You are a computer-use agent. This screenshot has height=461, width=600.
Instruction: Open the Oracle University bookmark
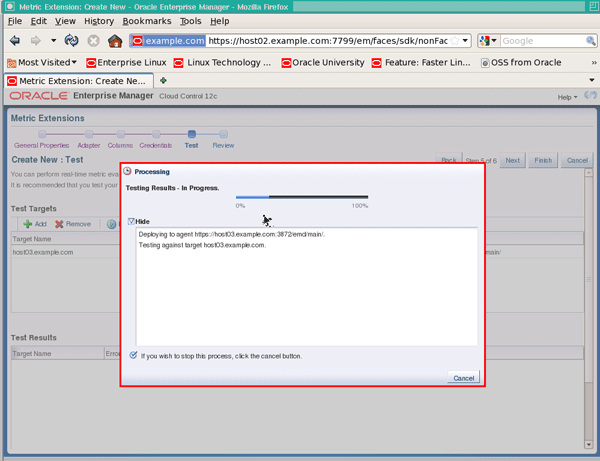(x=323, y=62)
